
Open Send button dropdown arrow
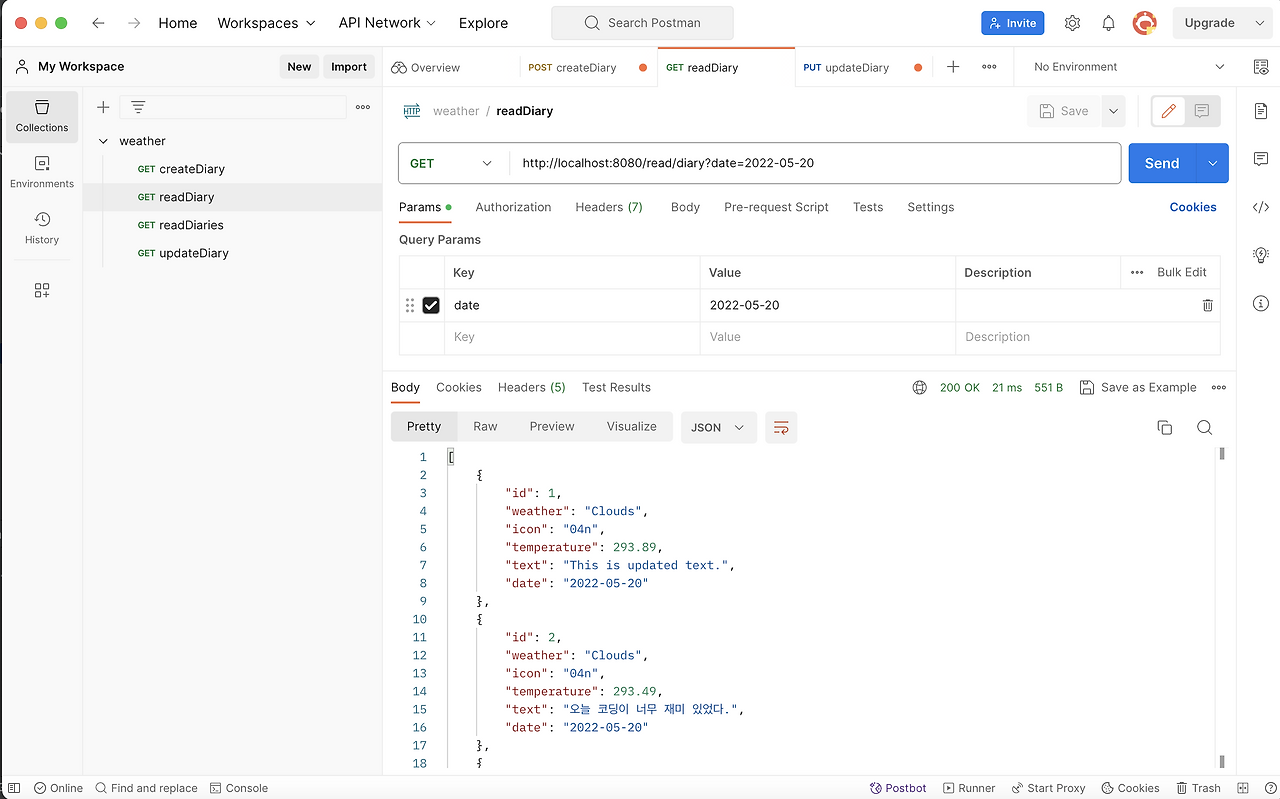(x=1213, y=163)
